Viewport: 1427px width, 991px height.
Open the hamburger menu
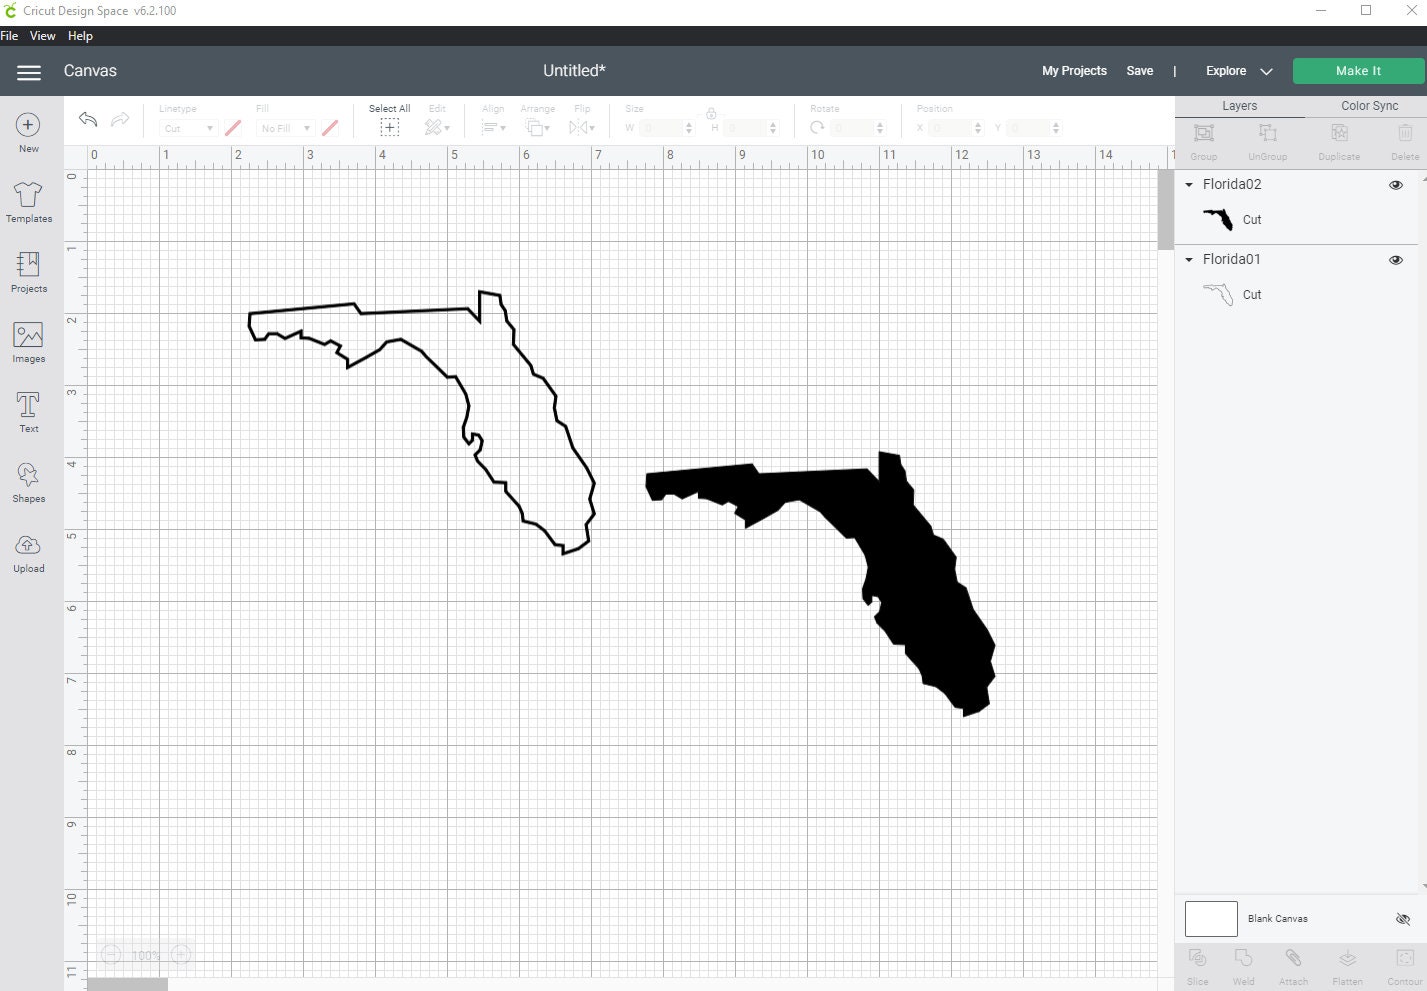click(x=28, y=71)
